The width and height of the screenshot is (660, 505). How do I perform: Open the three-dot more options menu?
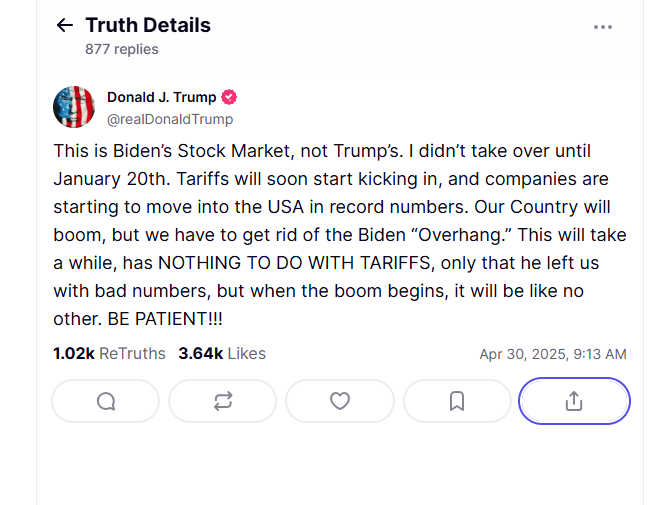point(603,27)
